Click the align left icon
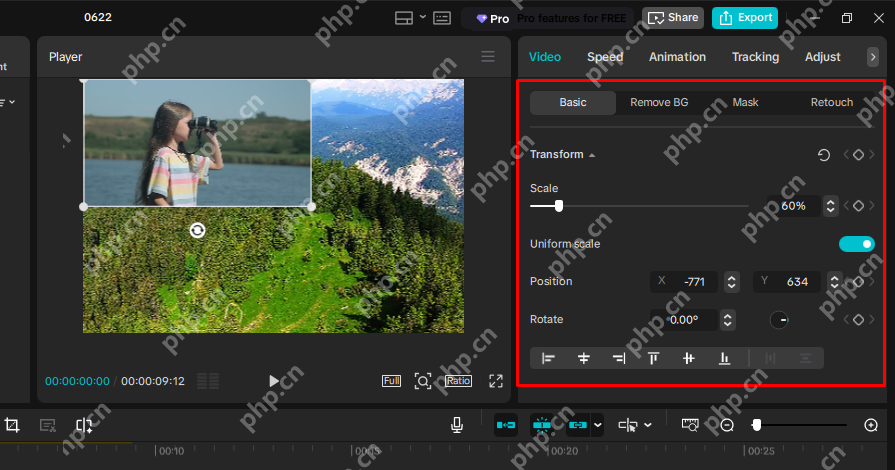The width and height of the screenshot is (895, 470). point(548,359)
